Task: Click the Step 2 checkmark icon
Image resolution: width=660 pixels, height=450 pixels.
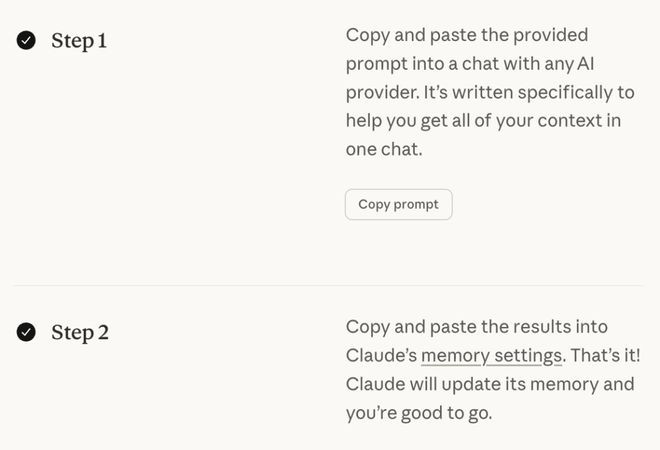Action: (26, 332)
